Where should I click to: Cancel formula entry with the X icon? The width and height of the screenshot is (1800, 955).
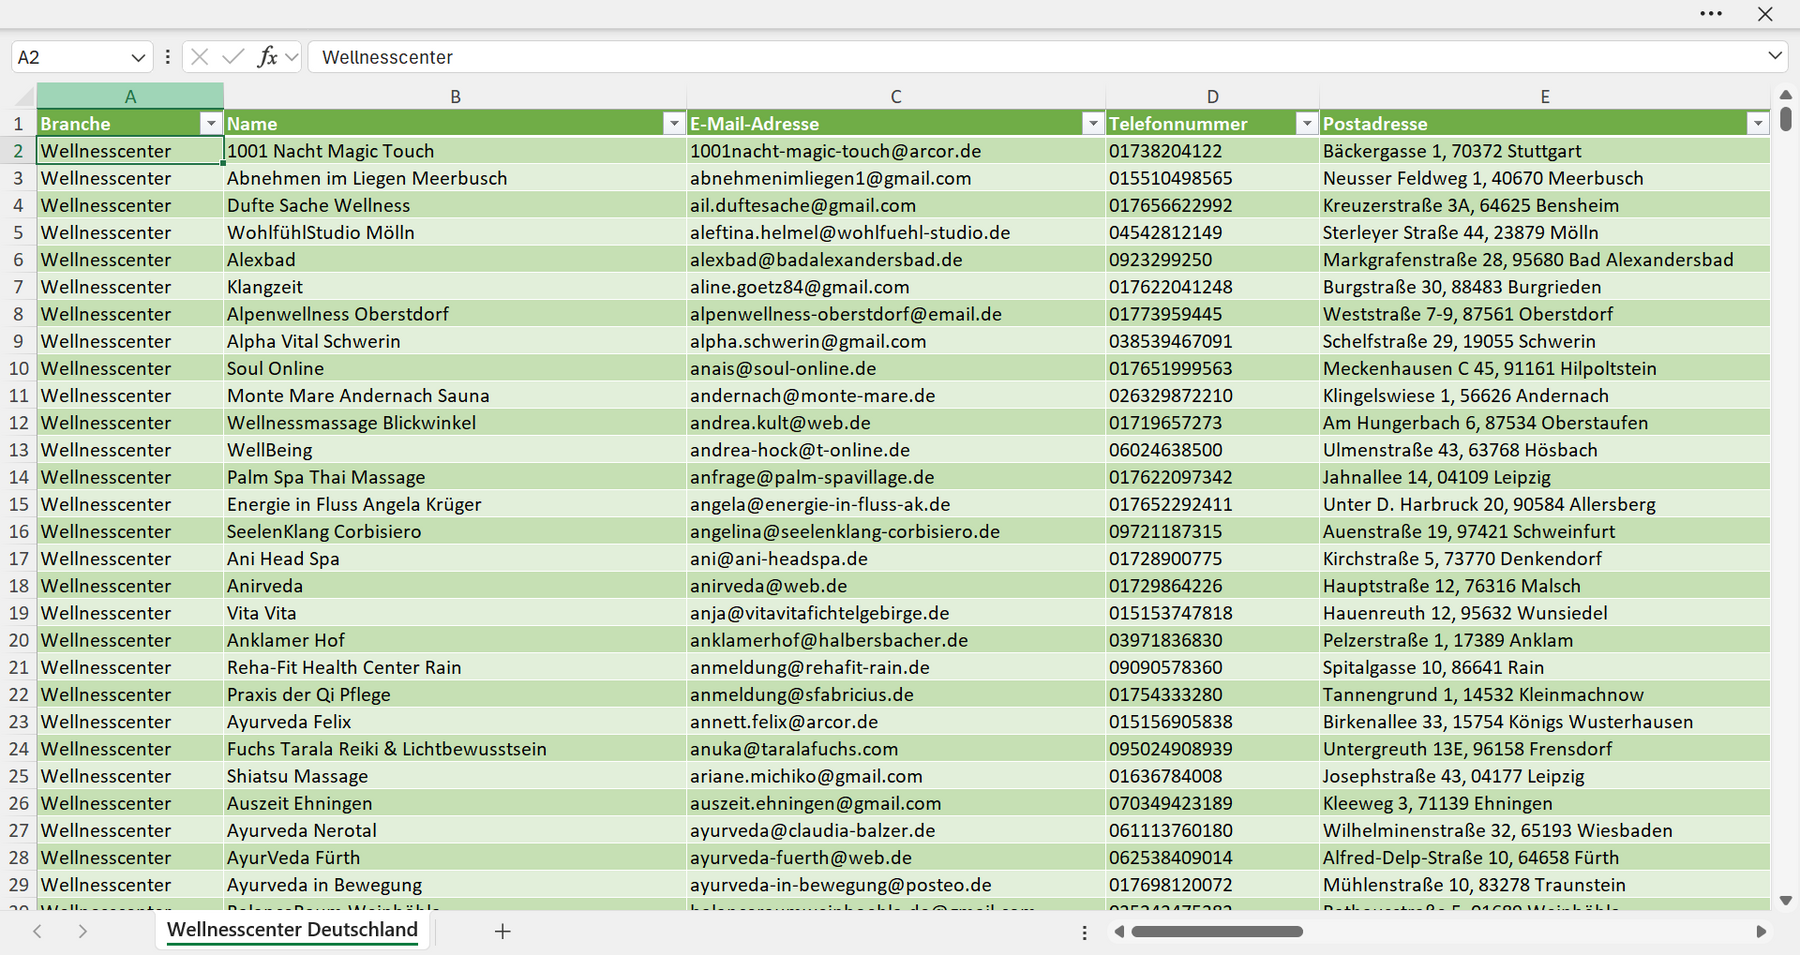click(200, 57)
